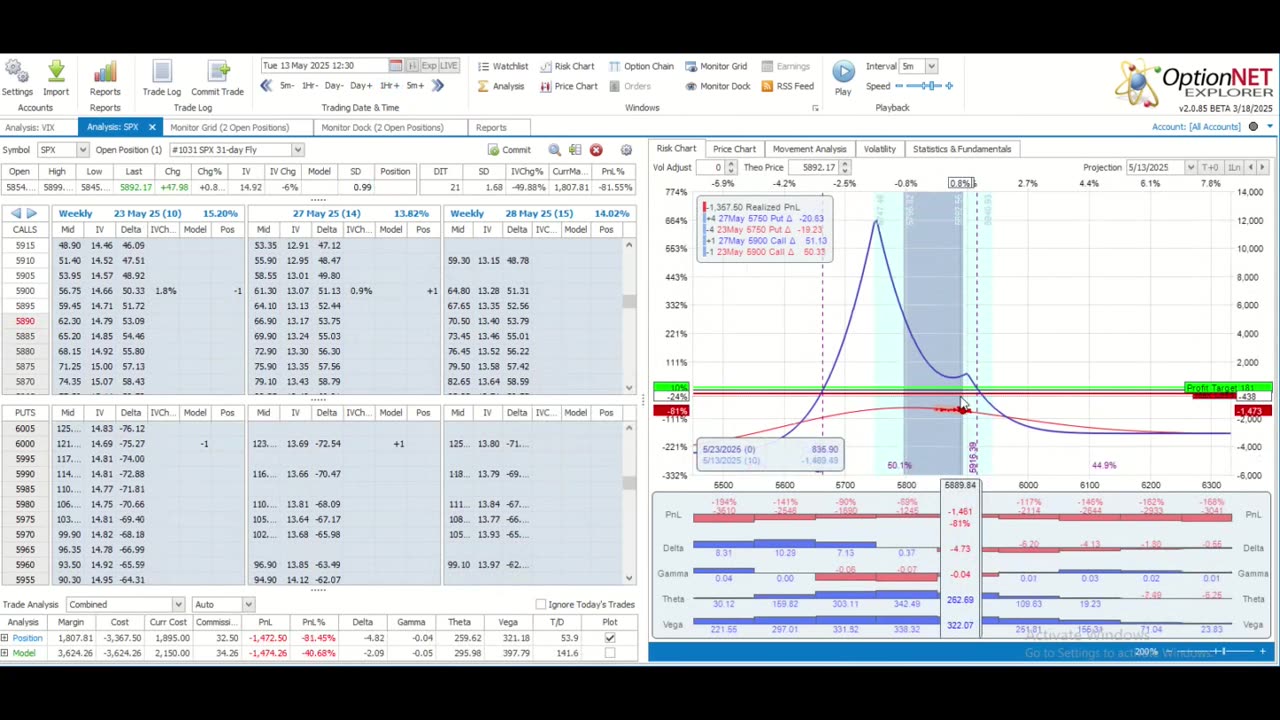The width and height of the screenshot is (1280, 720).
Task: Open the Analysis window
Action: [501, 86]
